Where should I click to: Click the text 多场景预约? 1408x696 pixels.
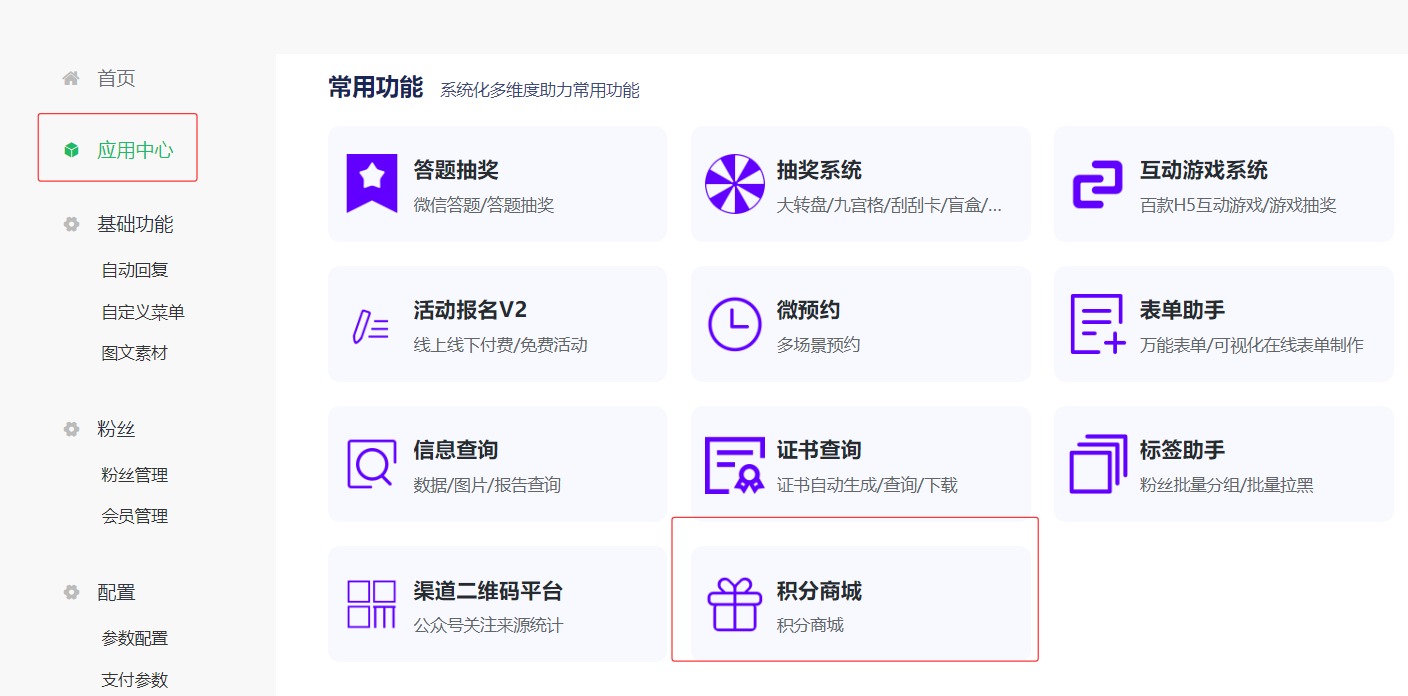pos(818,345)
